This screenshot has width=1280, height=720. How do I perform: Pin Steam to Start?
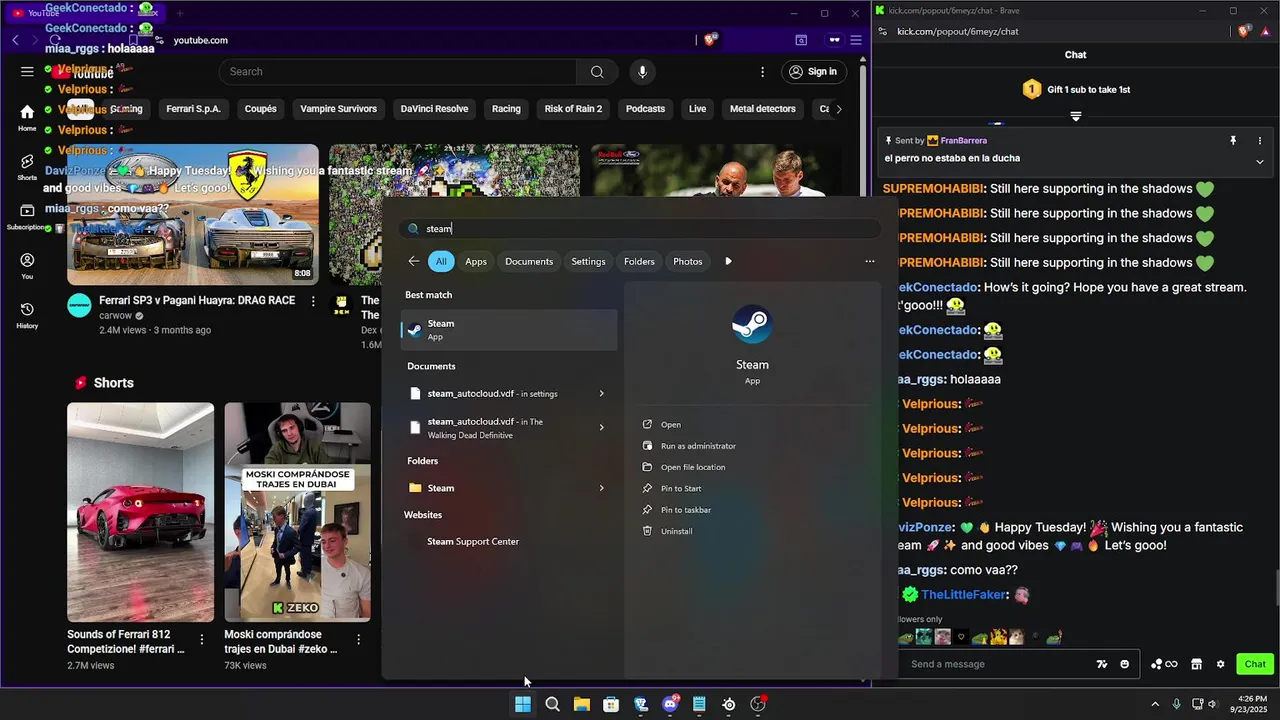pos(681,488)
